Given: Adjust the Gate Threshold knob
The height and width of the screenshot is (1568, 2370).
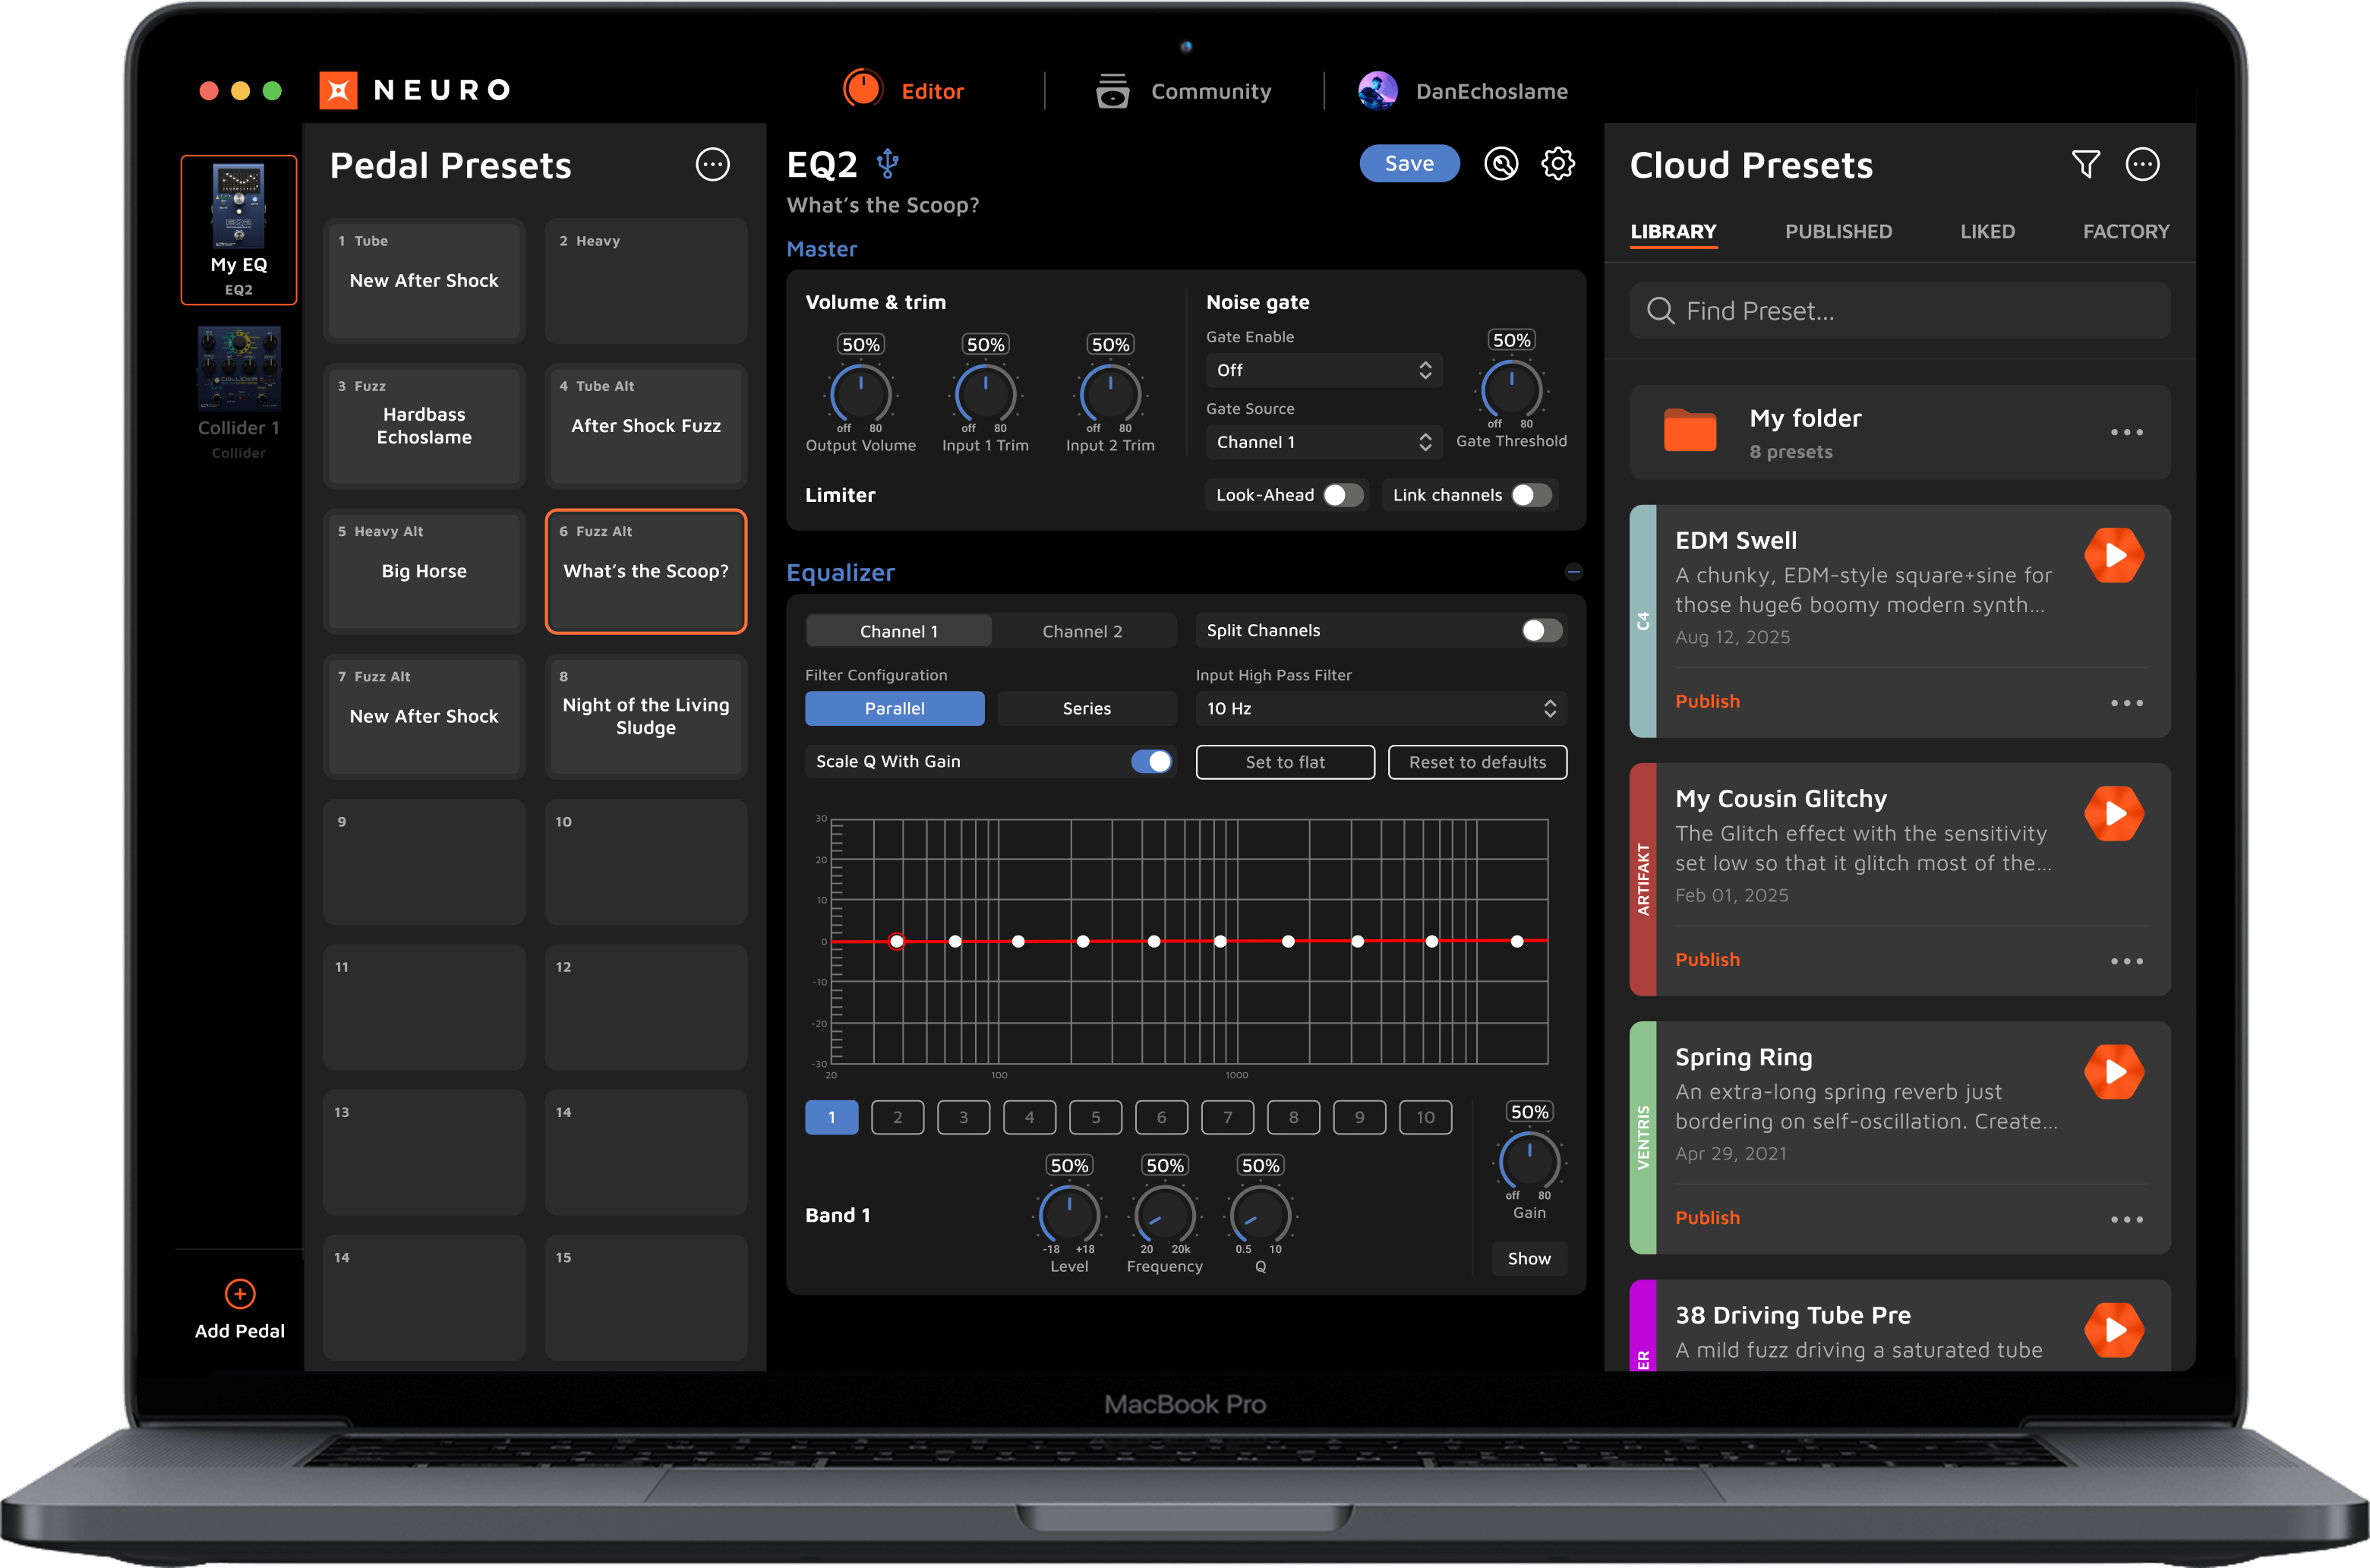Looking at the screenshot, I should click(1511, 390).
